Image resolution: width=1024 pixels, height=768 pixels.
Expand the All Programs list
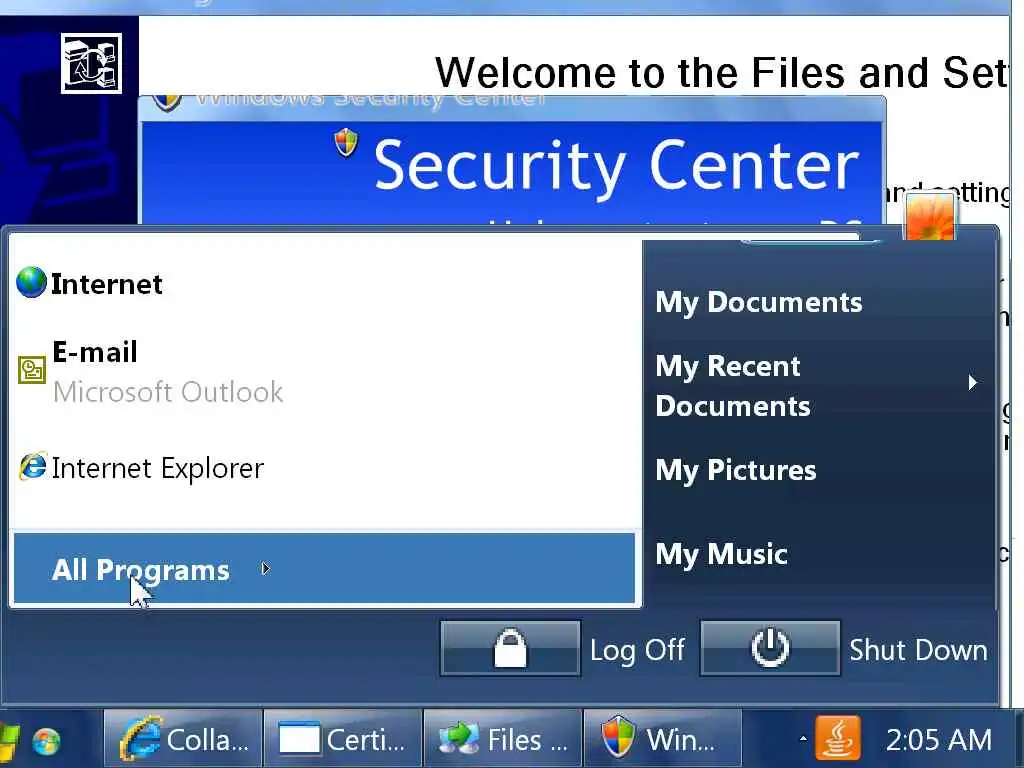tap(324, 568)
